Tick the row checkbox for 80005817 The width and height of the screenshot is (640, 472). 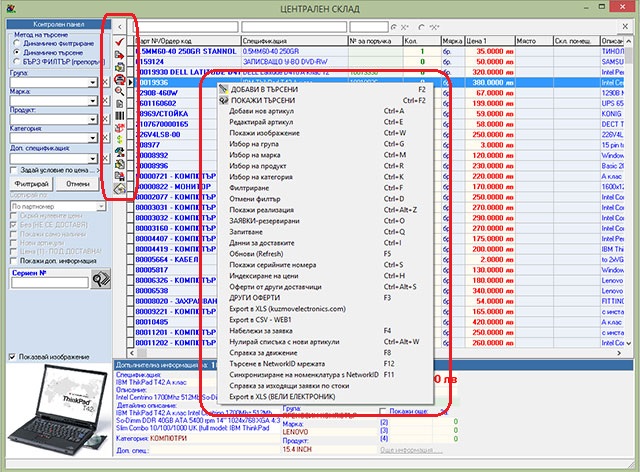click(x=130, y=270)
